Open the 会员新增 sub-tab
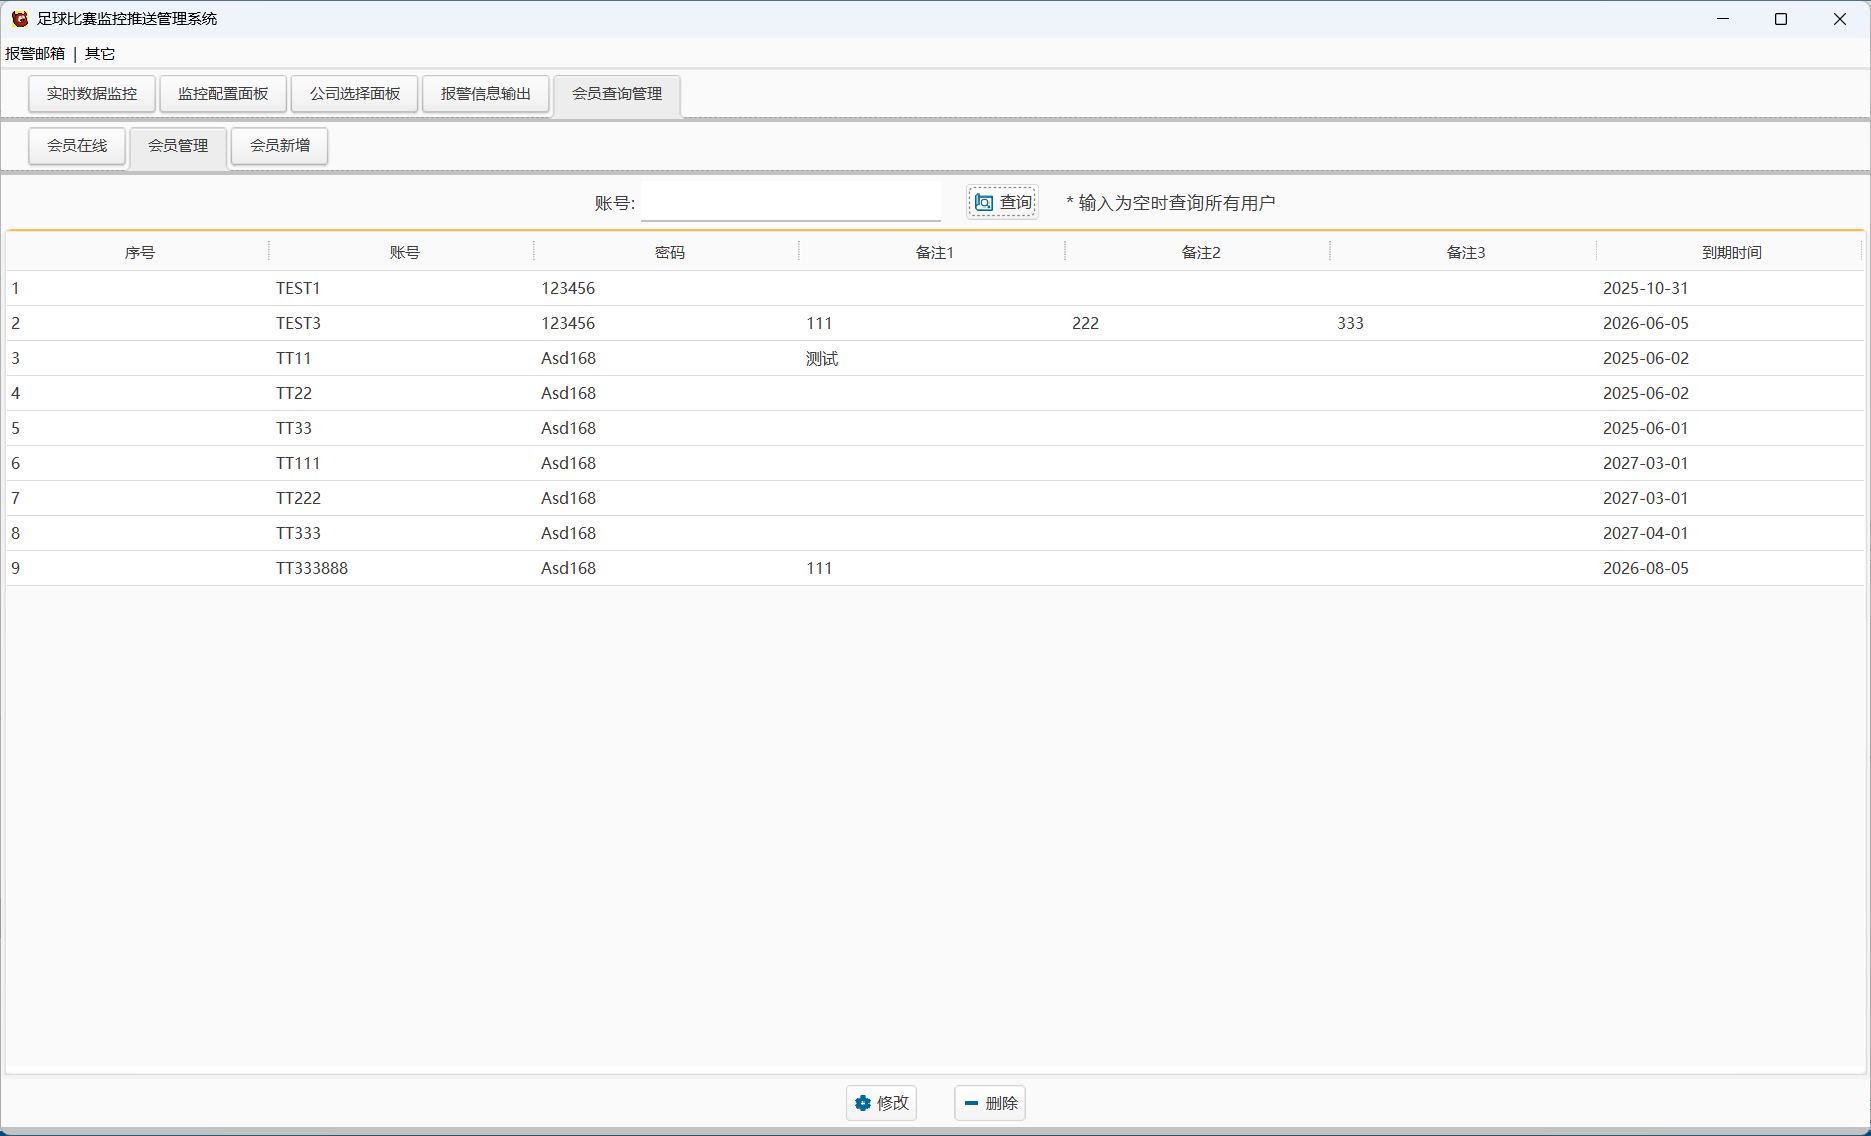This screenshot has width=1871, height=1136. pos(280,146)
